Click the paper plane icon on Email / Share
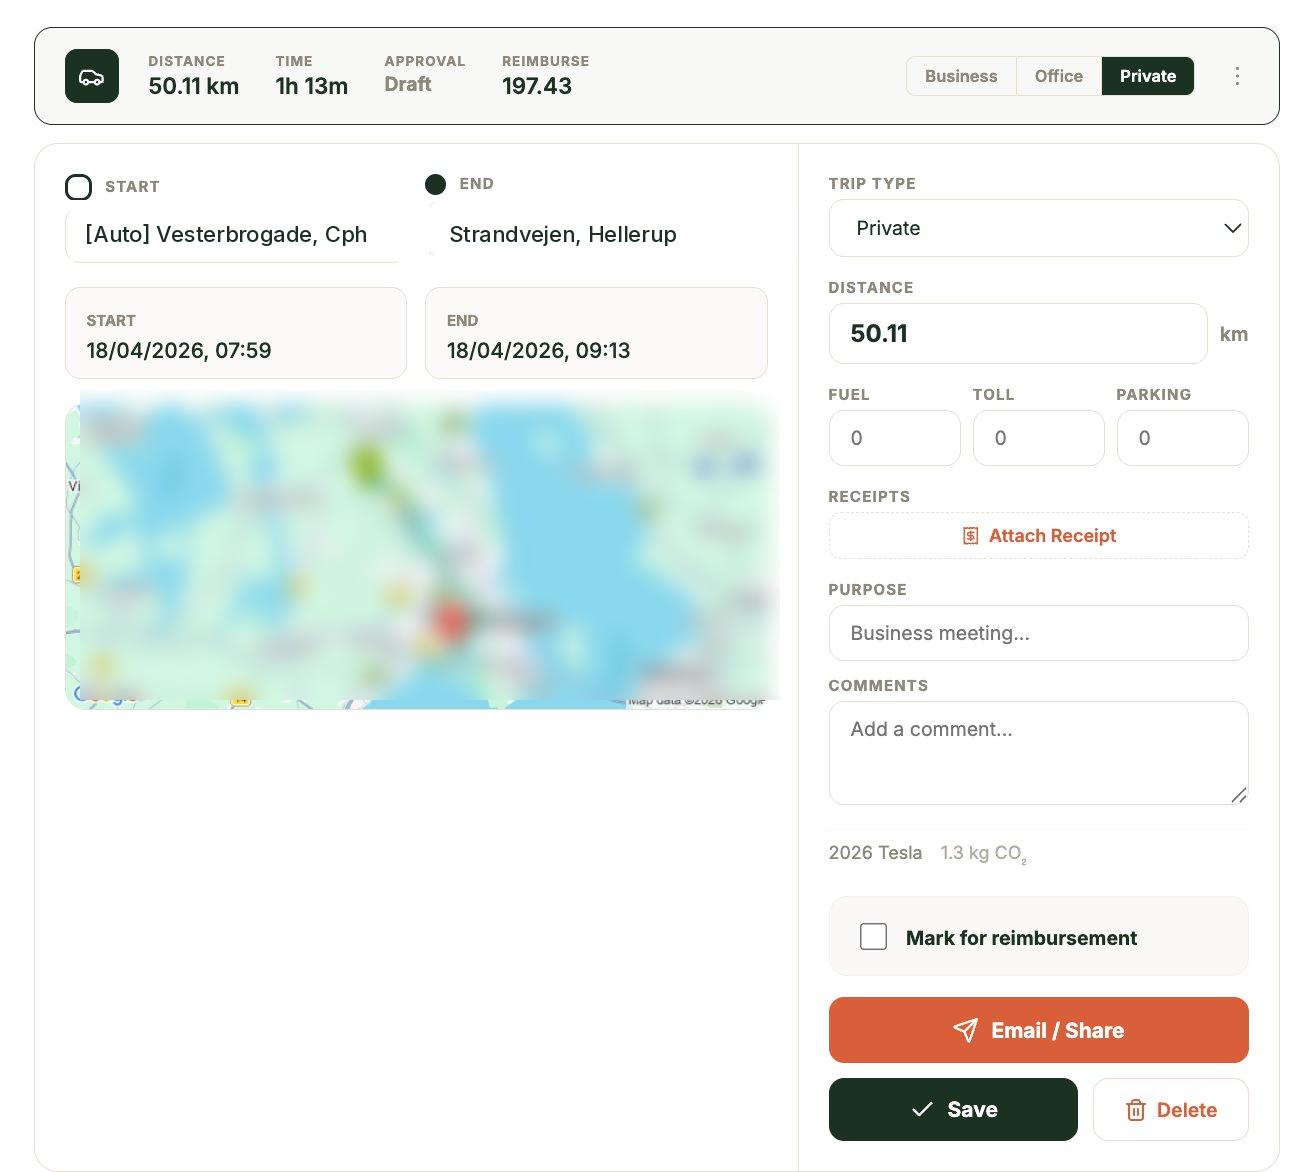Screen dimensions: 1310x1172 [966, 1030]
